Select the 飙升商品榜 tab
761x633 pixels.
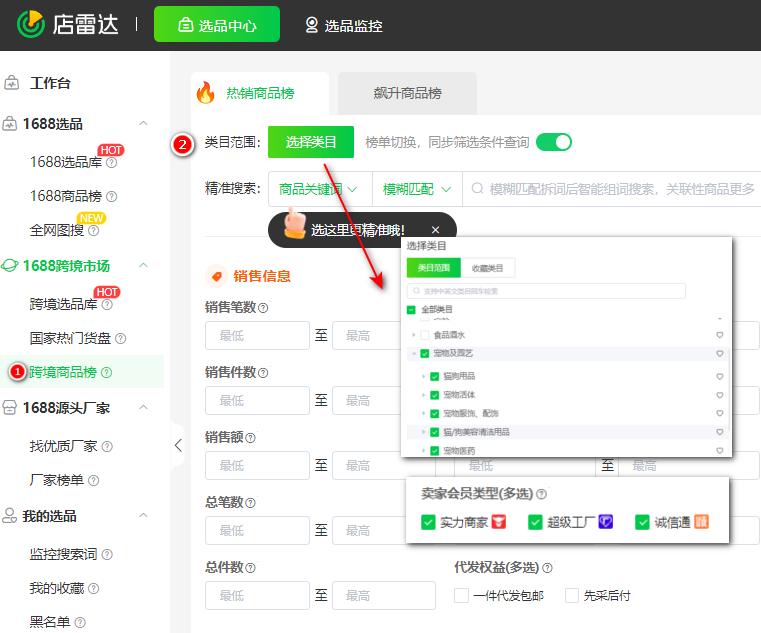407,93
